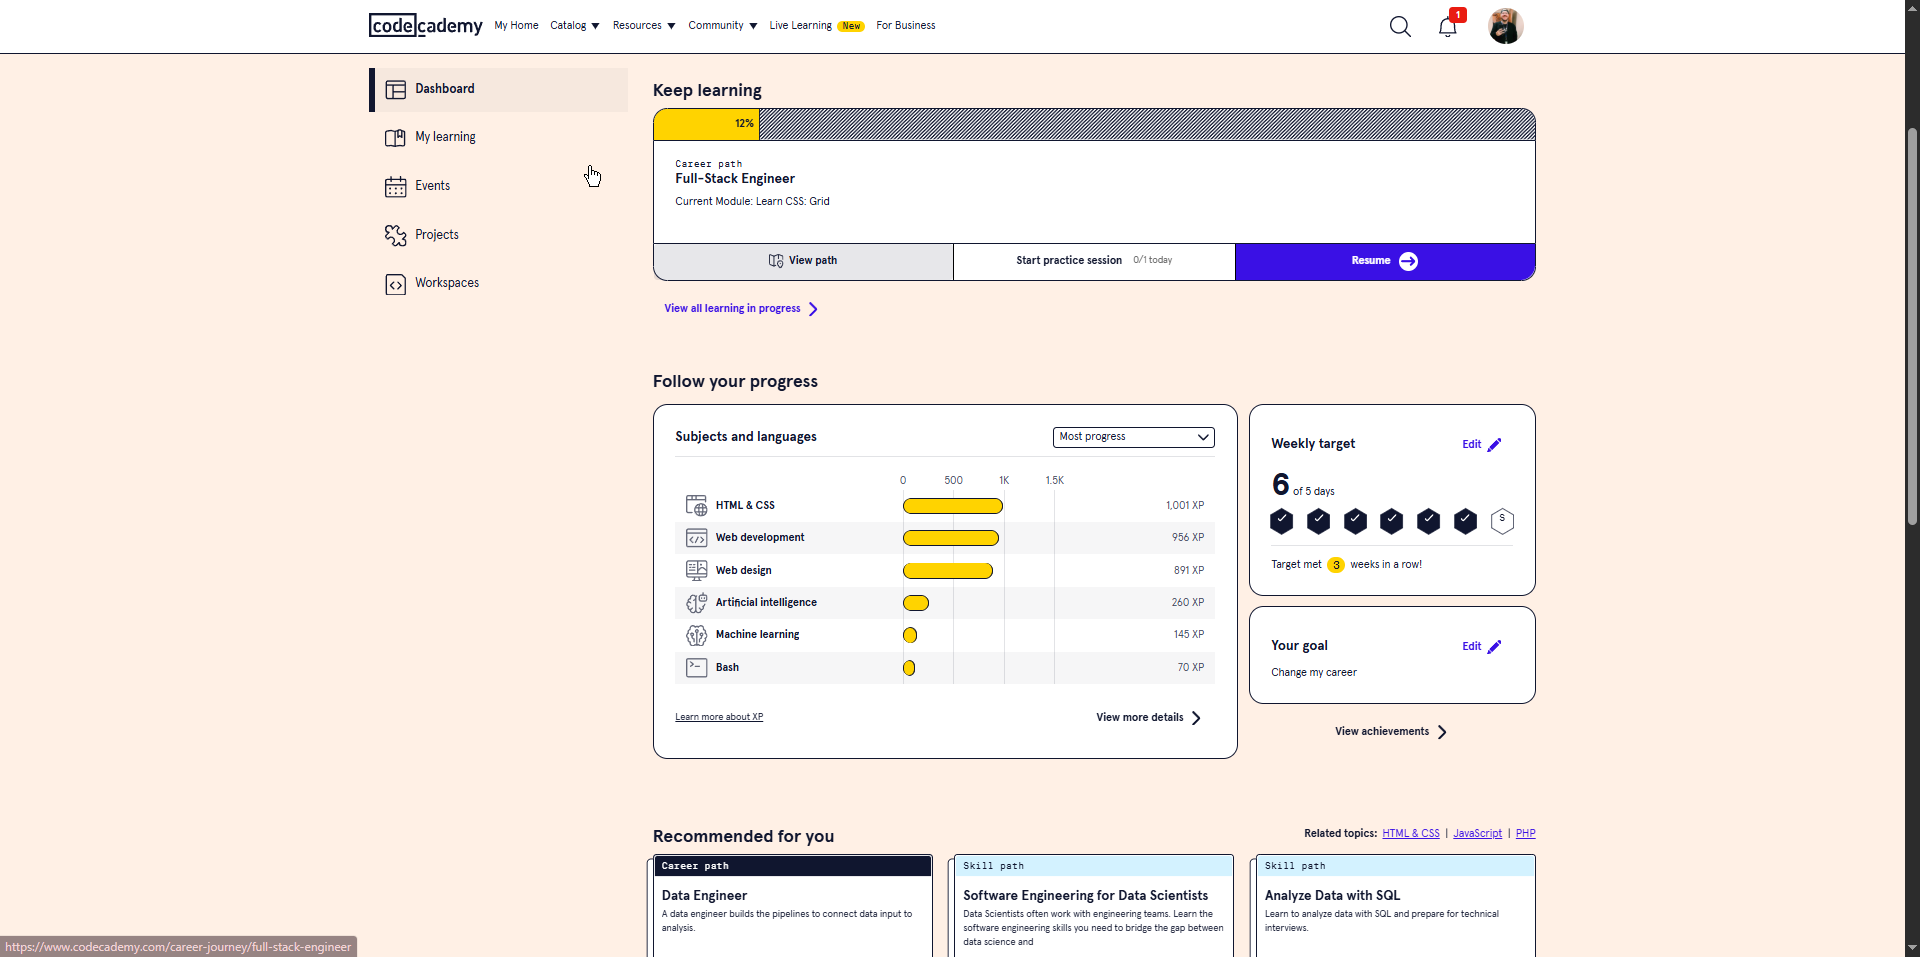Click the Bash terminal icon
The image size is (1920, 957).
pyautogui.click(x=696, y=667)
